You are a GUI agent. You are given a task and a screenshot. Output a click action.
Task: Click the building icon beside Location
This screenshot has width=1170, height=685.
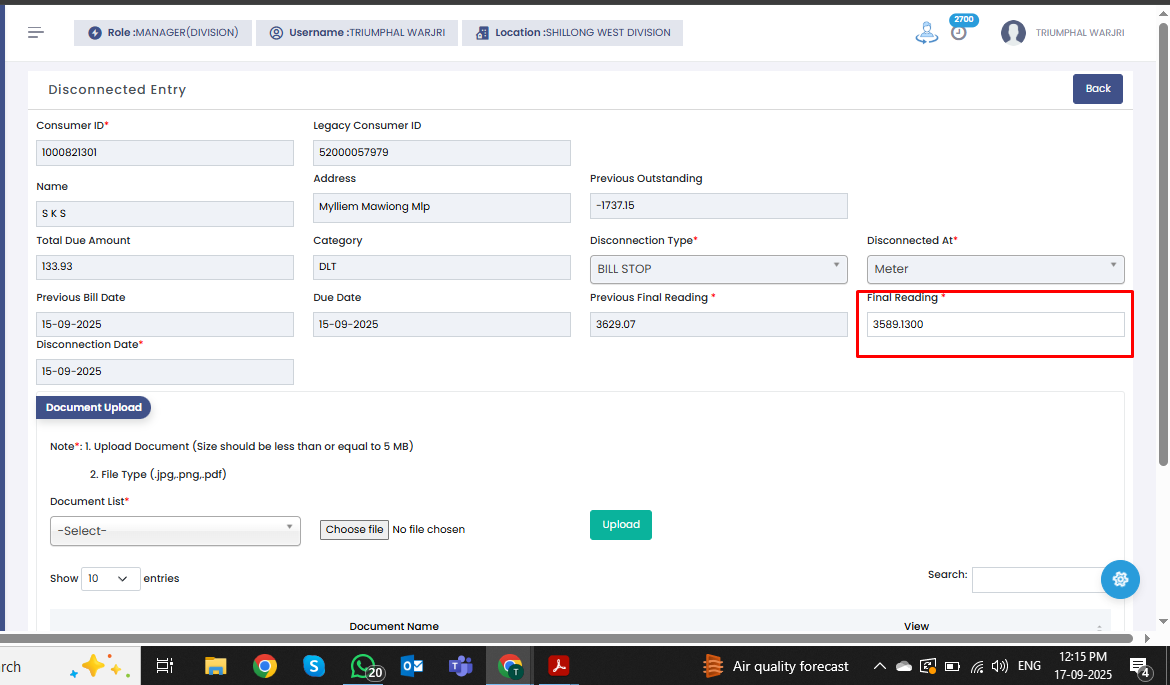(482, 33)
